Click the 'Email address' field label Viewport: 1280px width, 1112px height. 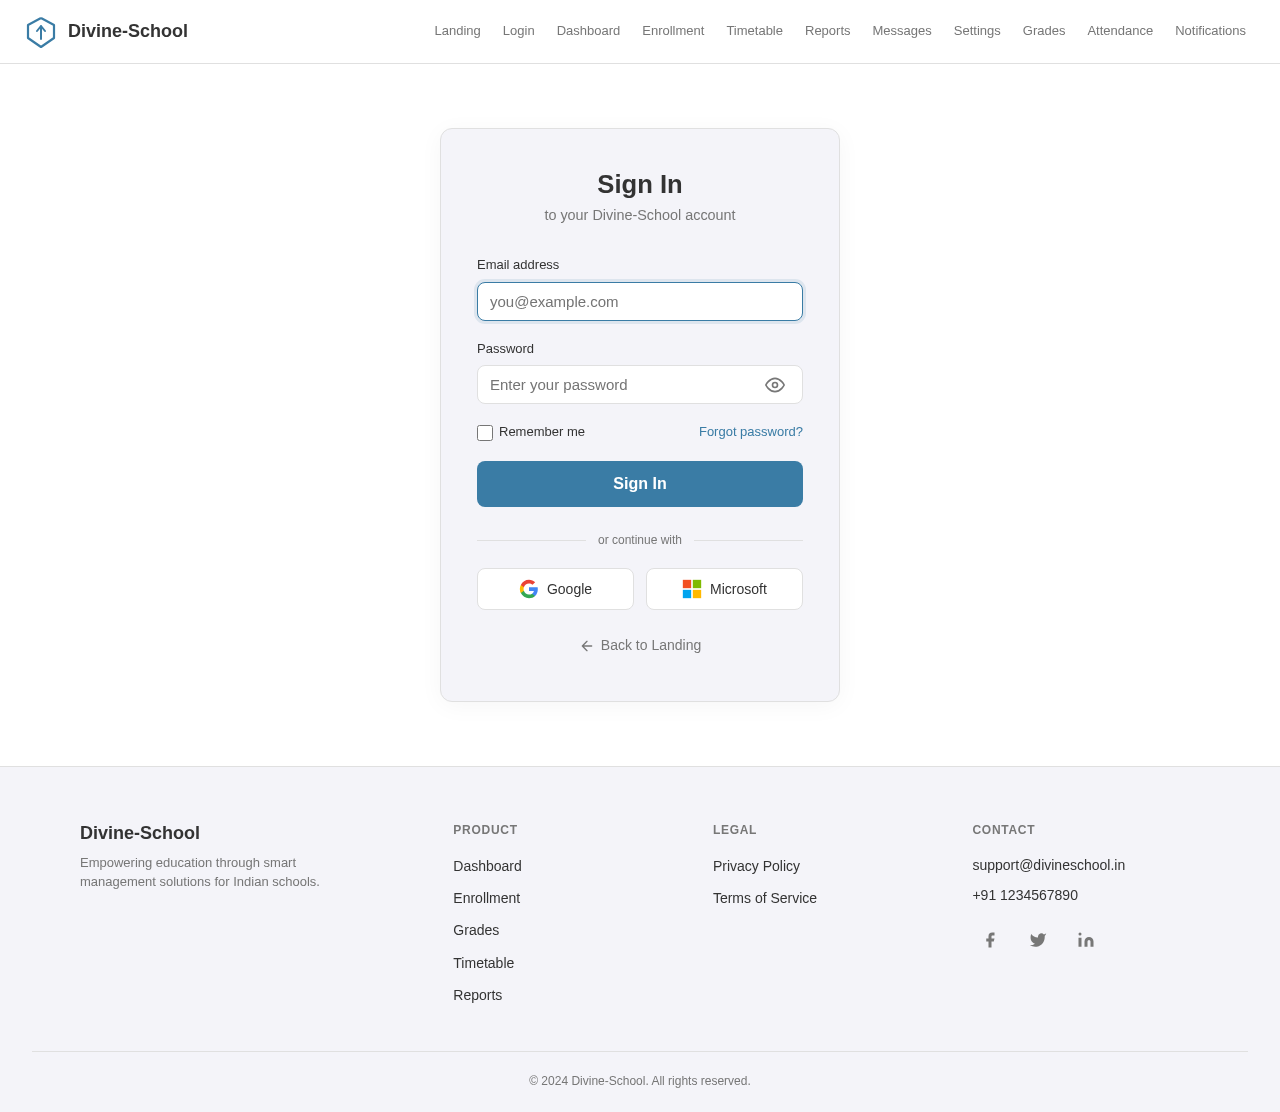click(x=518, y=265)
